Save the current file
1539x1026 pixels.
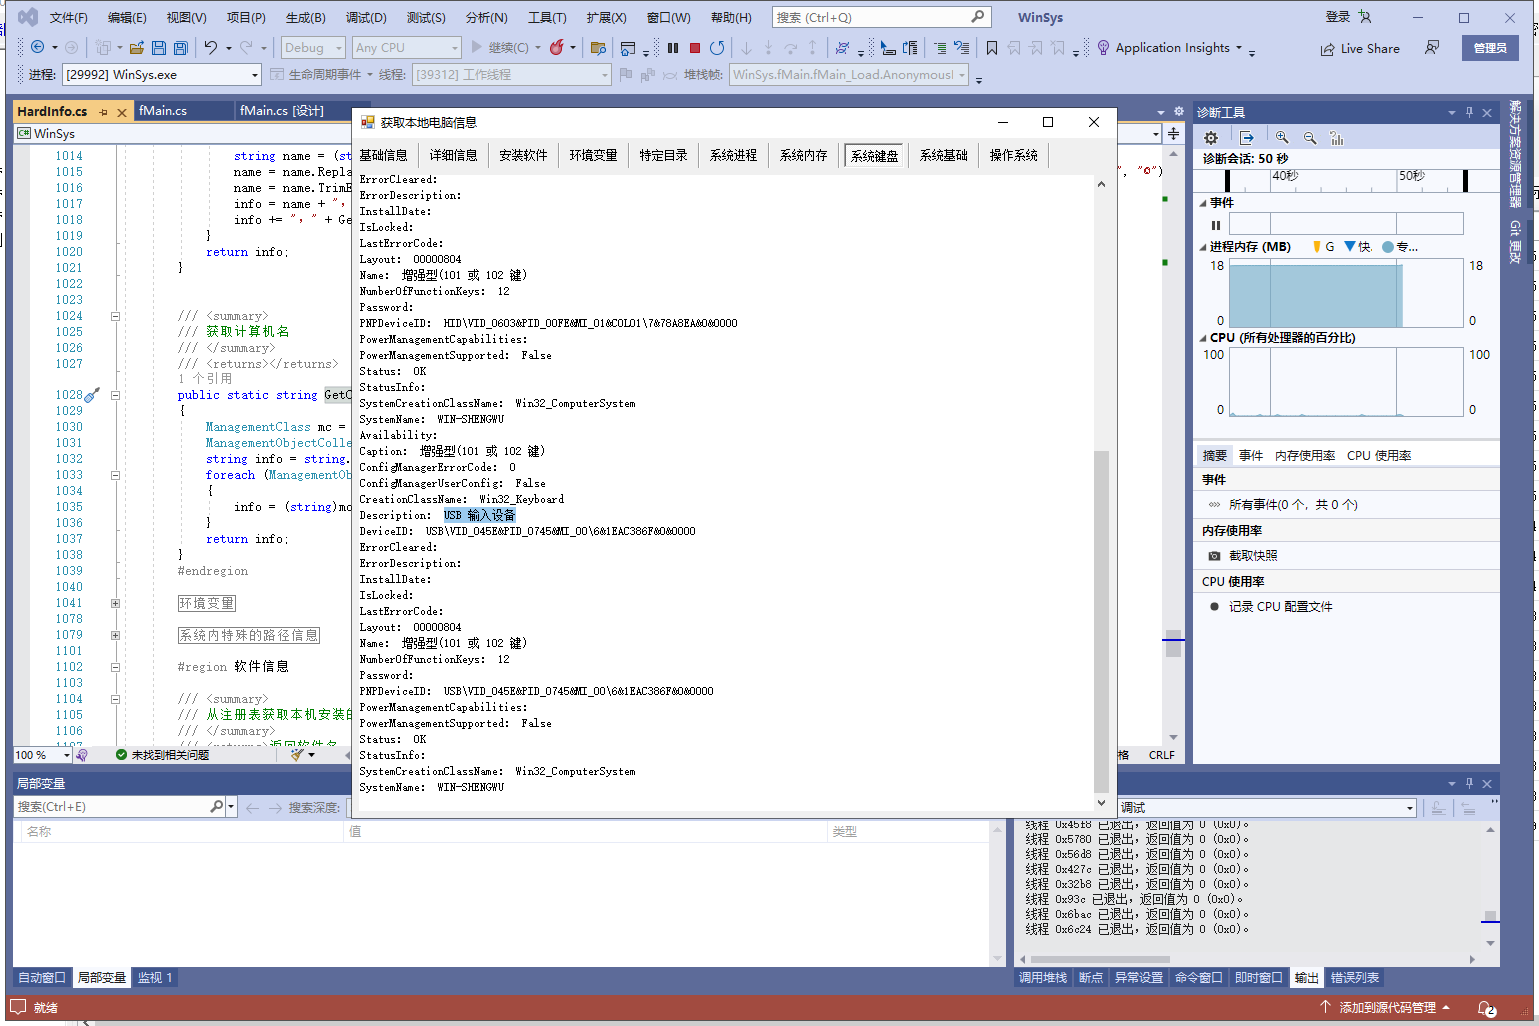(x=159, y=47)
